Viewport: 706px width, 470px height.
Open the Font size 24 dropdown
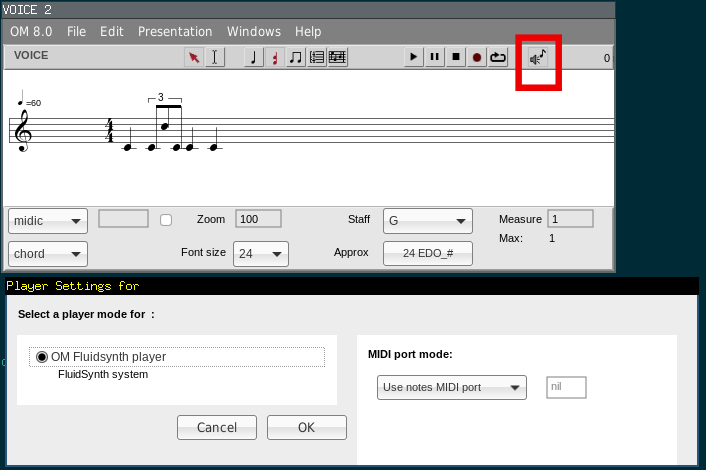pos(261,254)
